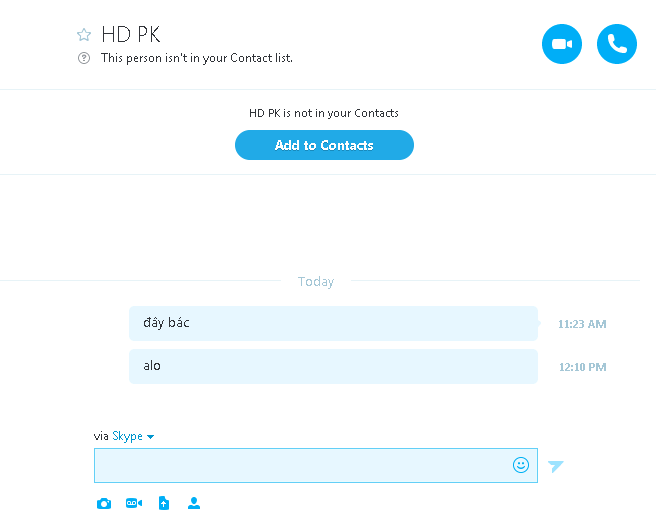Viewport: 656px width, 519px height.
Task: Open the emoticon picker
Action: coord(521,465)
